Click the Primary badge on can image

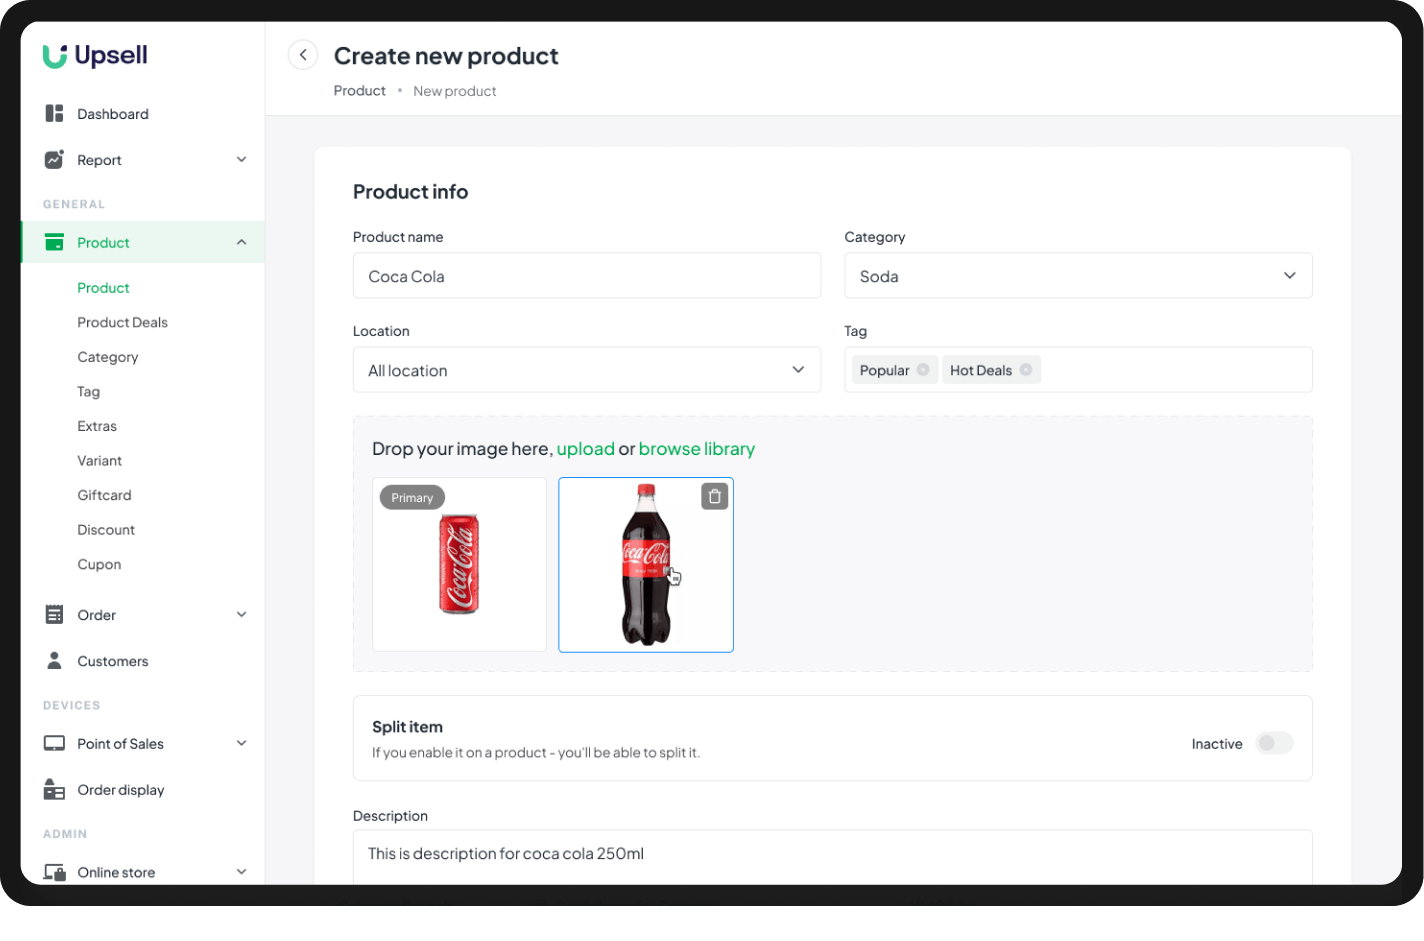[412, 497]
